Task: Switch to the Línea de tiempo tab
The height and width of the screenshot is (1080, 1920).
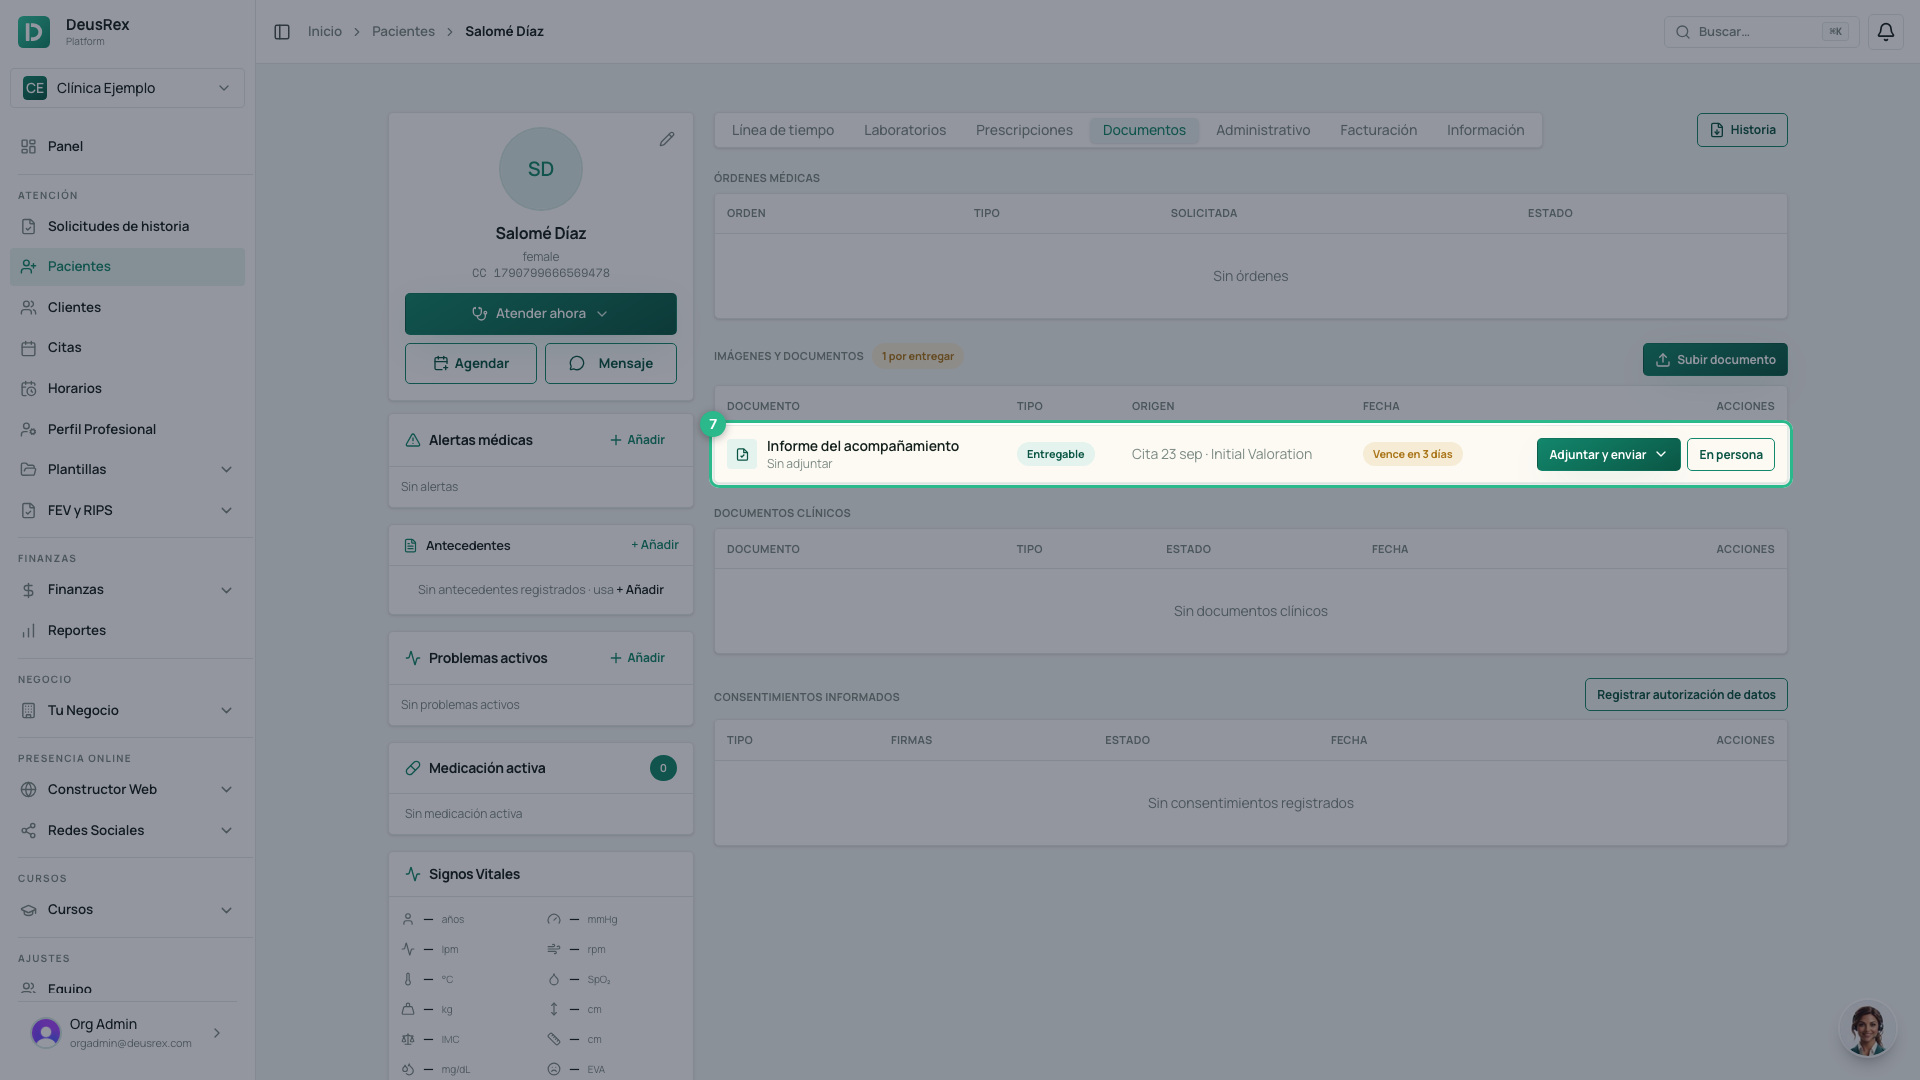Action: coord(782,130)
